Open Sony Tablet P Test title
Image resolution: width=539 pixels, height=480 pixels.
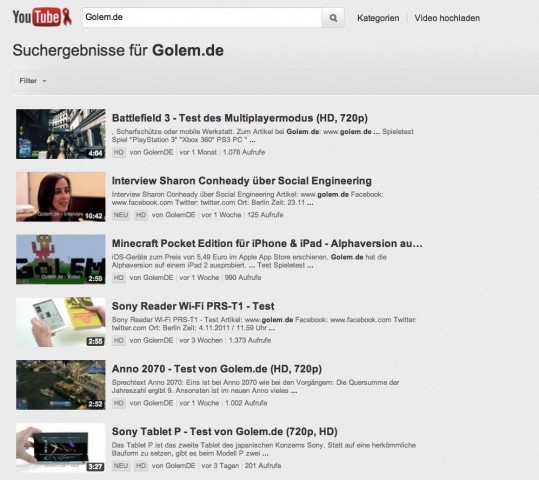(x=224, y=432)
